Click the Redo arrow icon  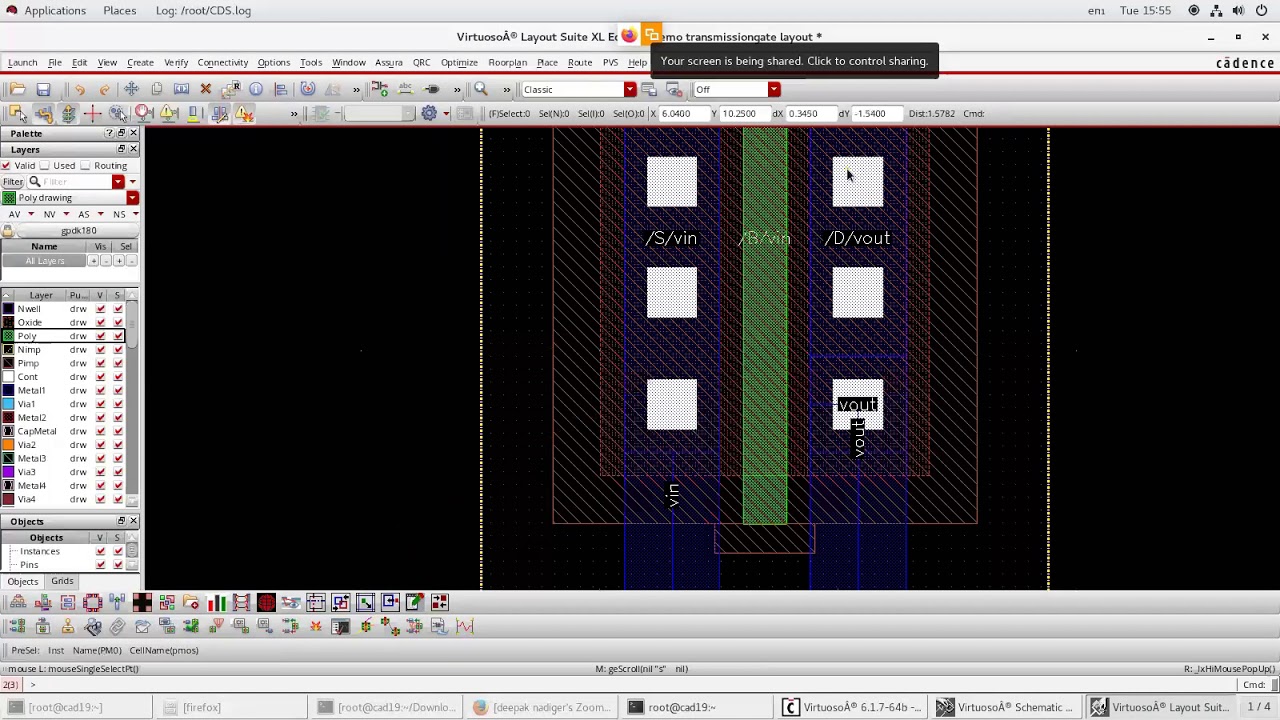(x=104, y=89)
